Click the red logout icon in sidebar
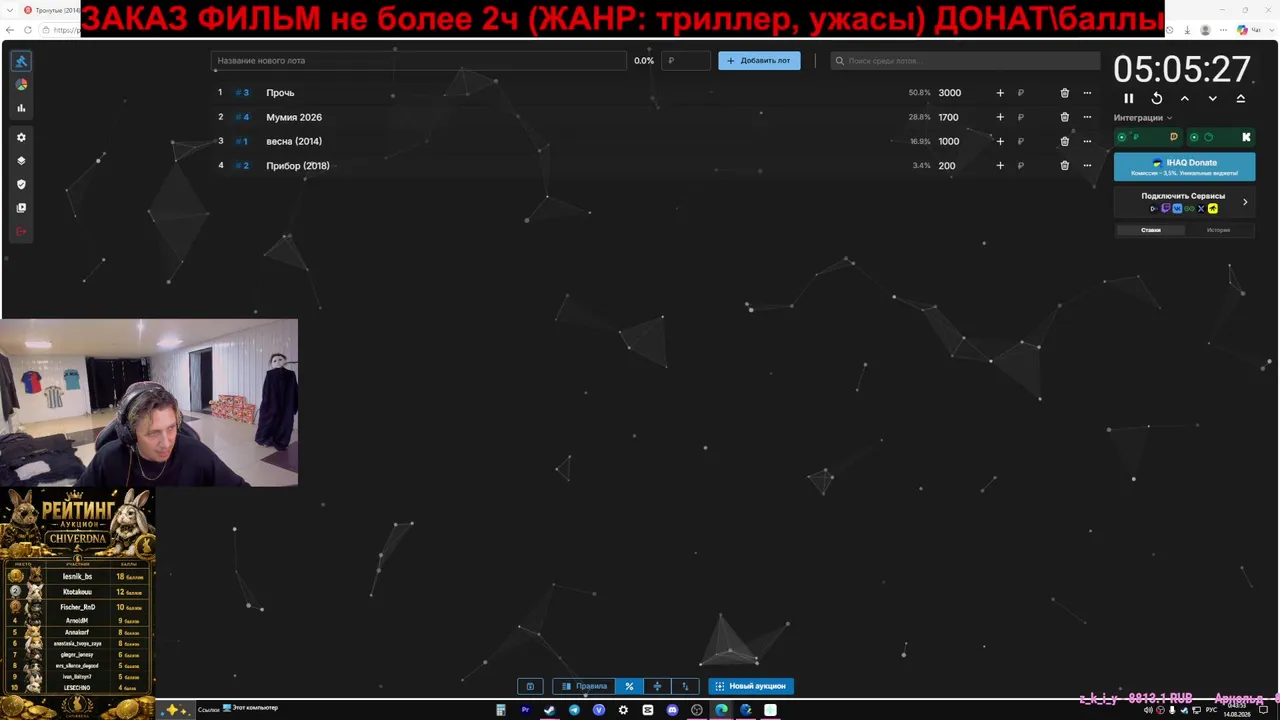 pyautogui.click(x=21, y=232)
